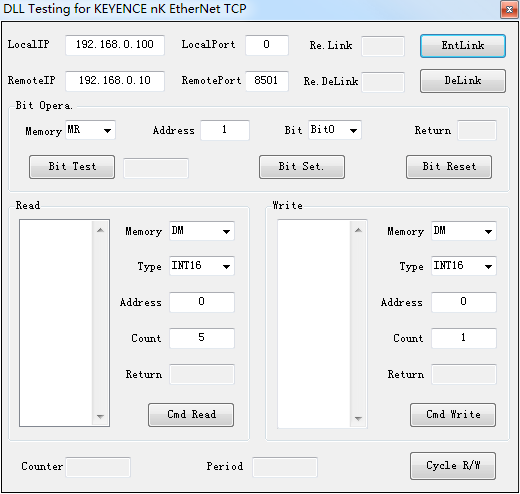Screen dimensions: 520x494
Task: Focus the RemotePort field showing 8501
Action: (267, 81)
